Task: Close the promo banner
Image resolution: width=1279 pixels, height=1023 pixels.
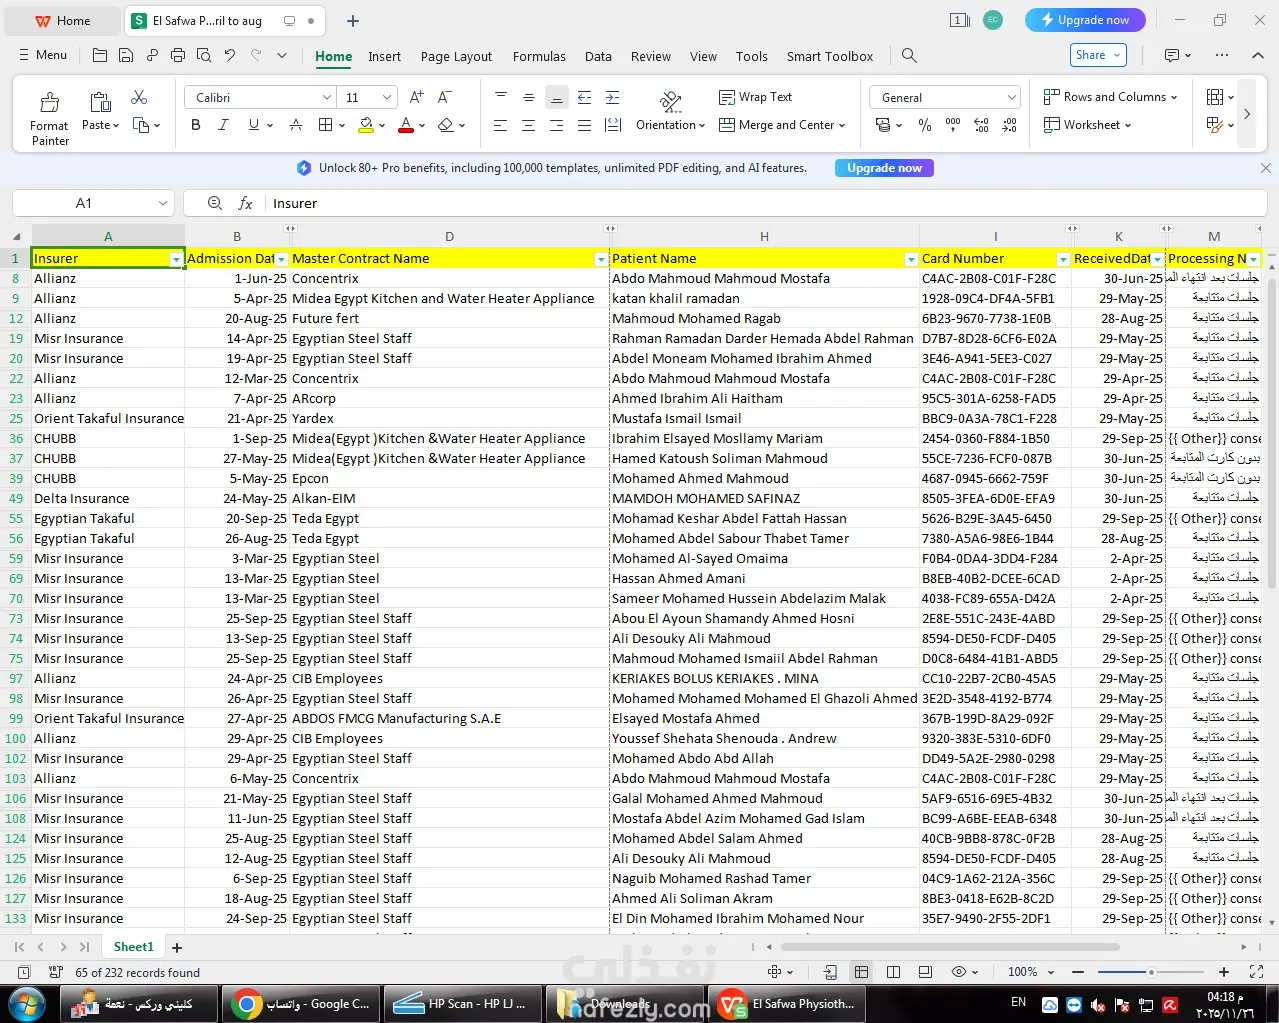Action: click(1265, 168)
